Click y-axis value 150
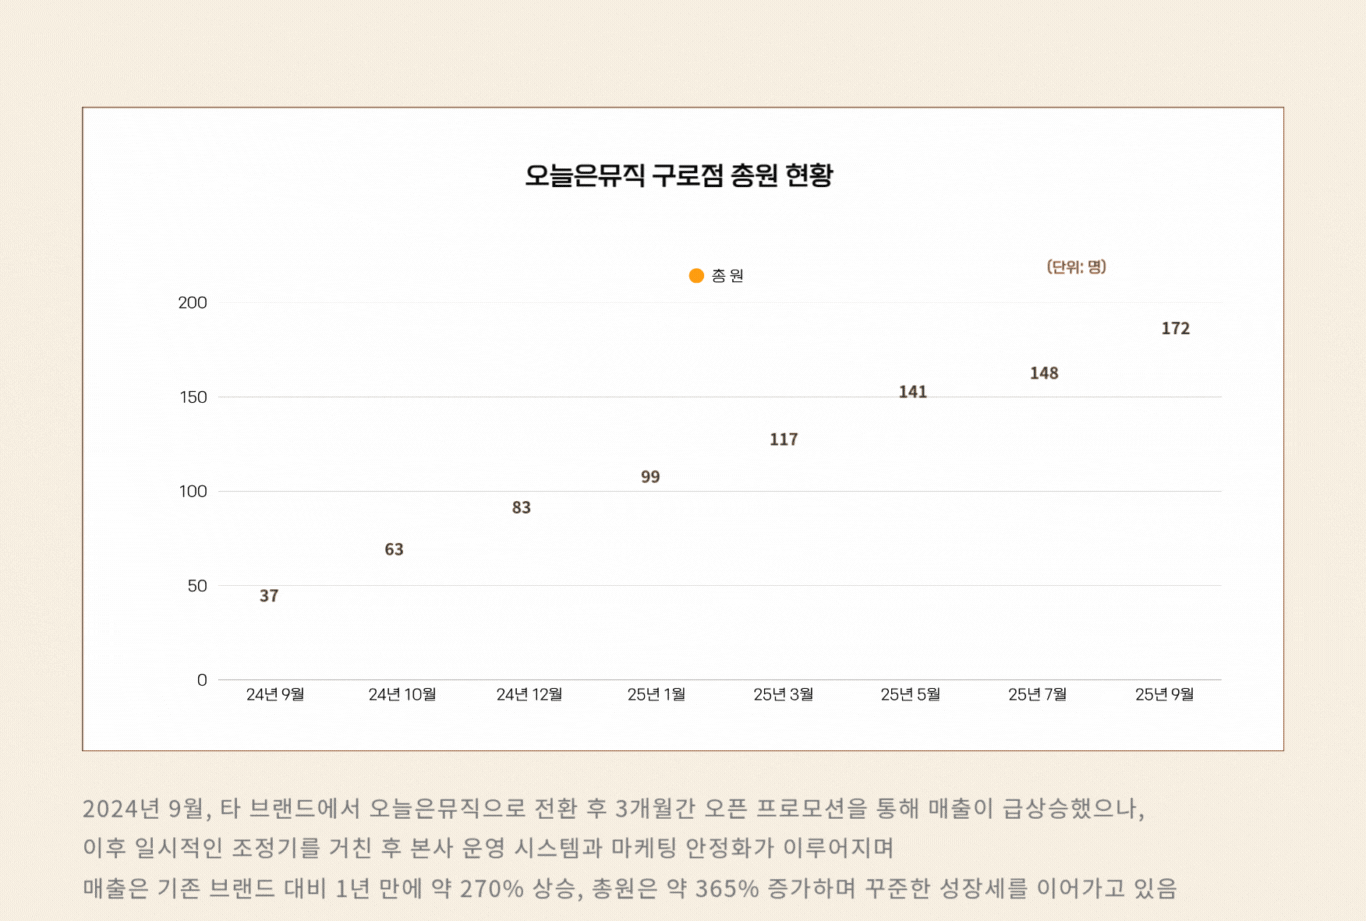The image size is (1366, 921). point(193,397)
